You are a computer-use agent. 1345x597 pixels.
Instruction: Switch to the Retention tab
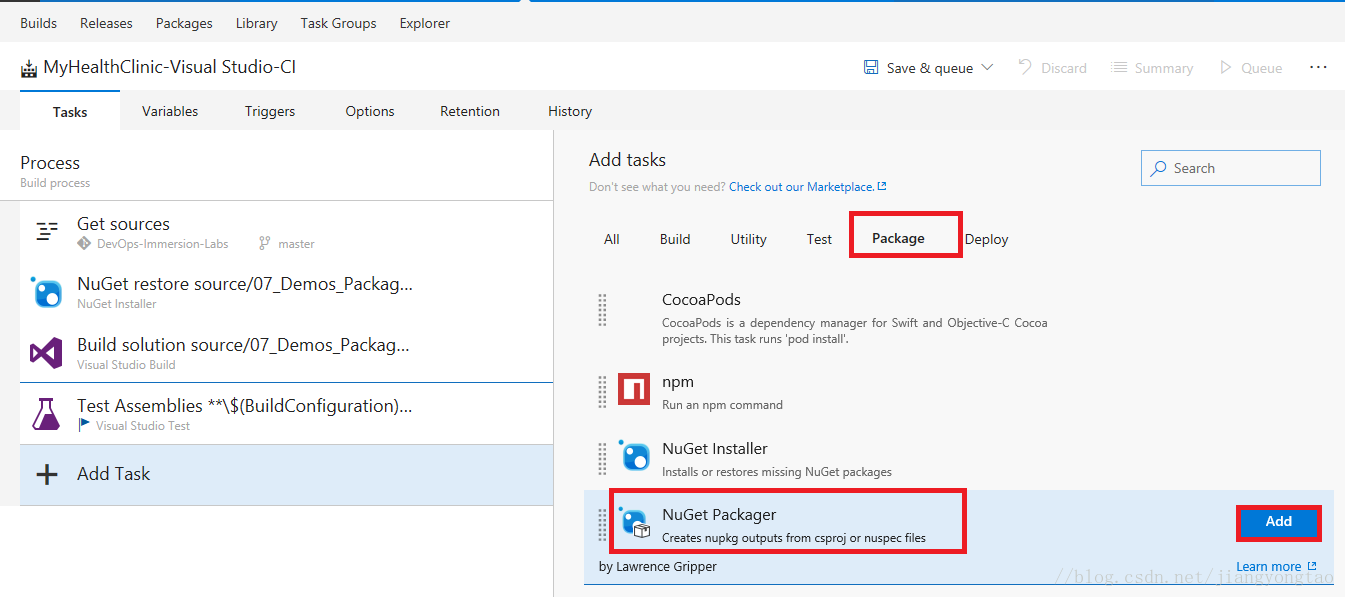470,111
